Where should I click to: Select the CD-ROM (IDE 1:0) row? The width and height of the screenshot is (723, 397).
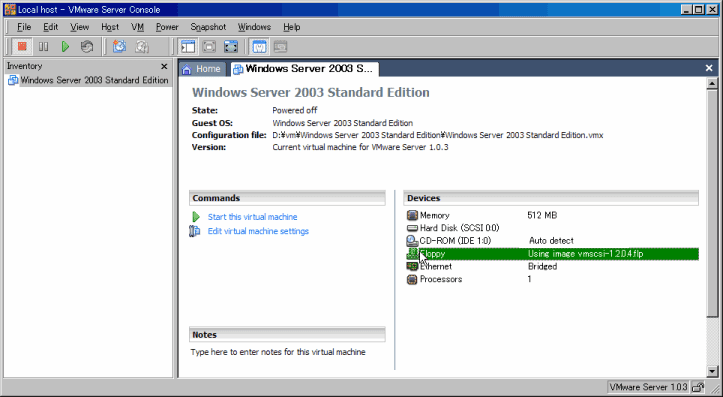click(x=552, y=241)
